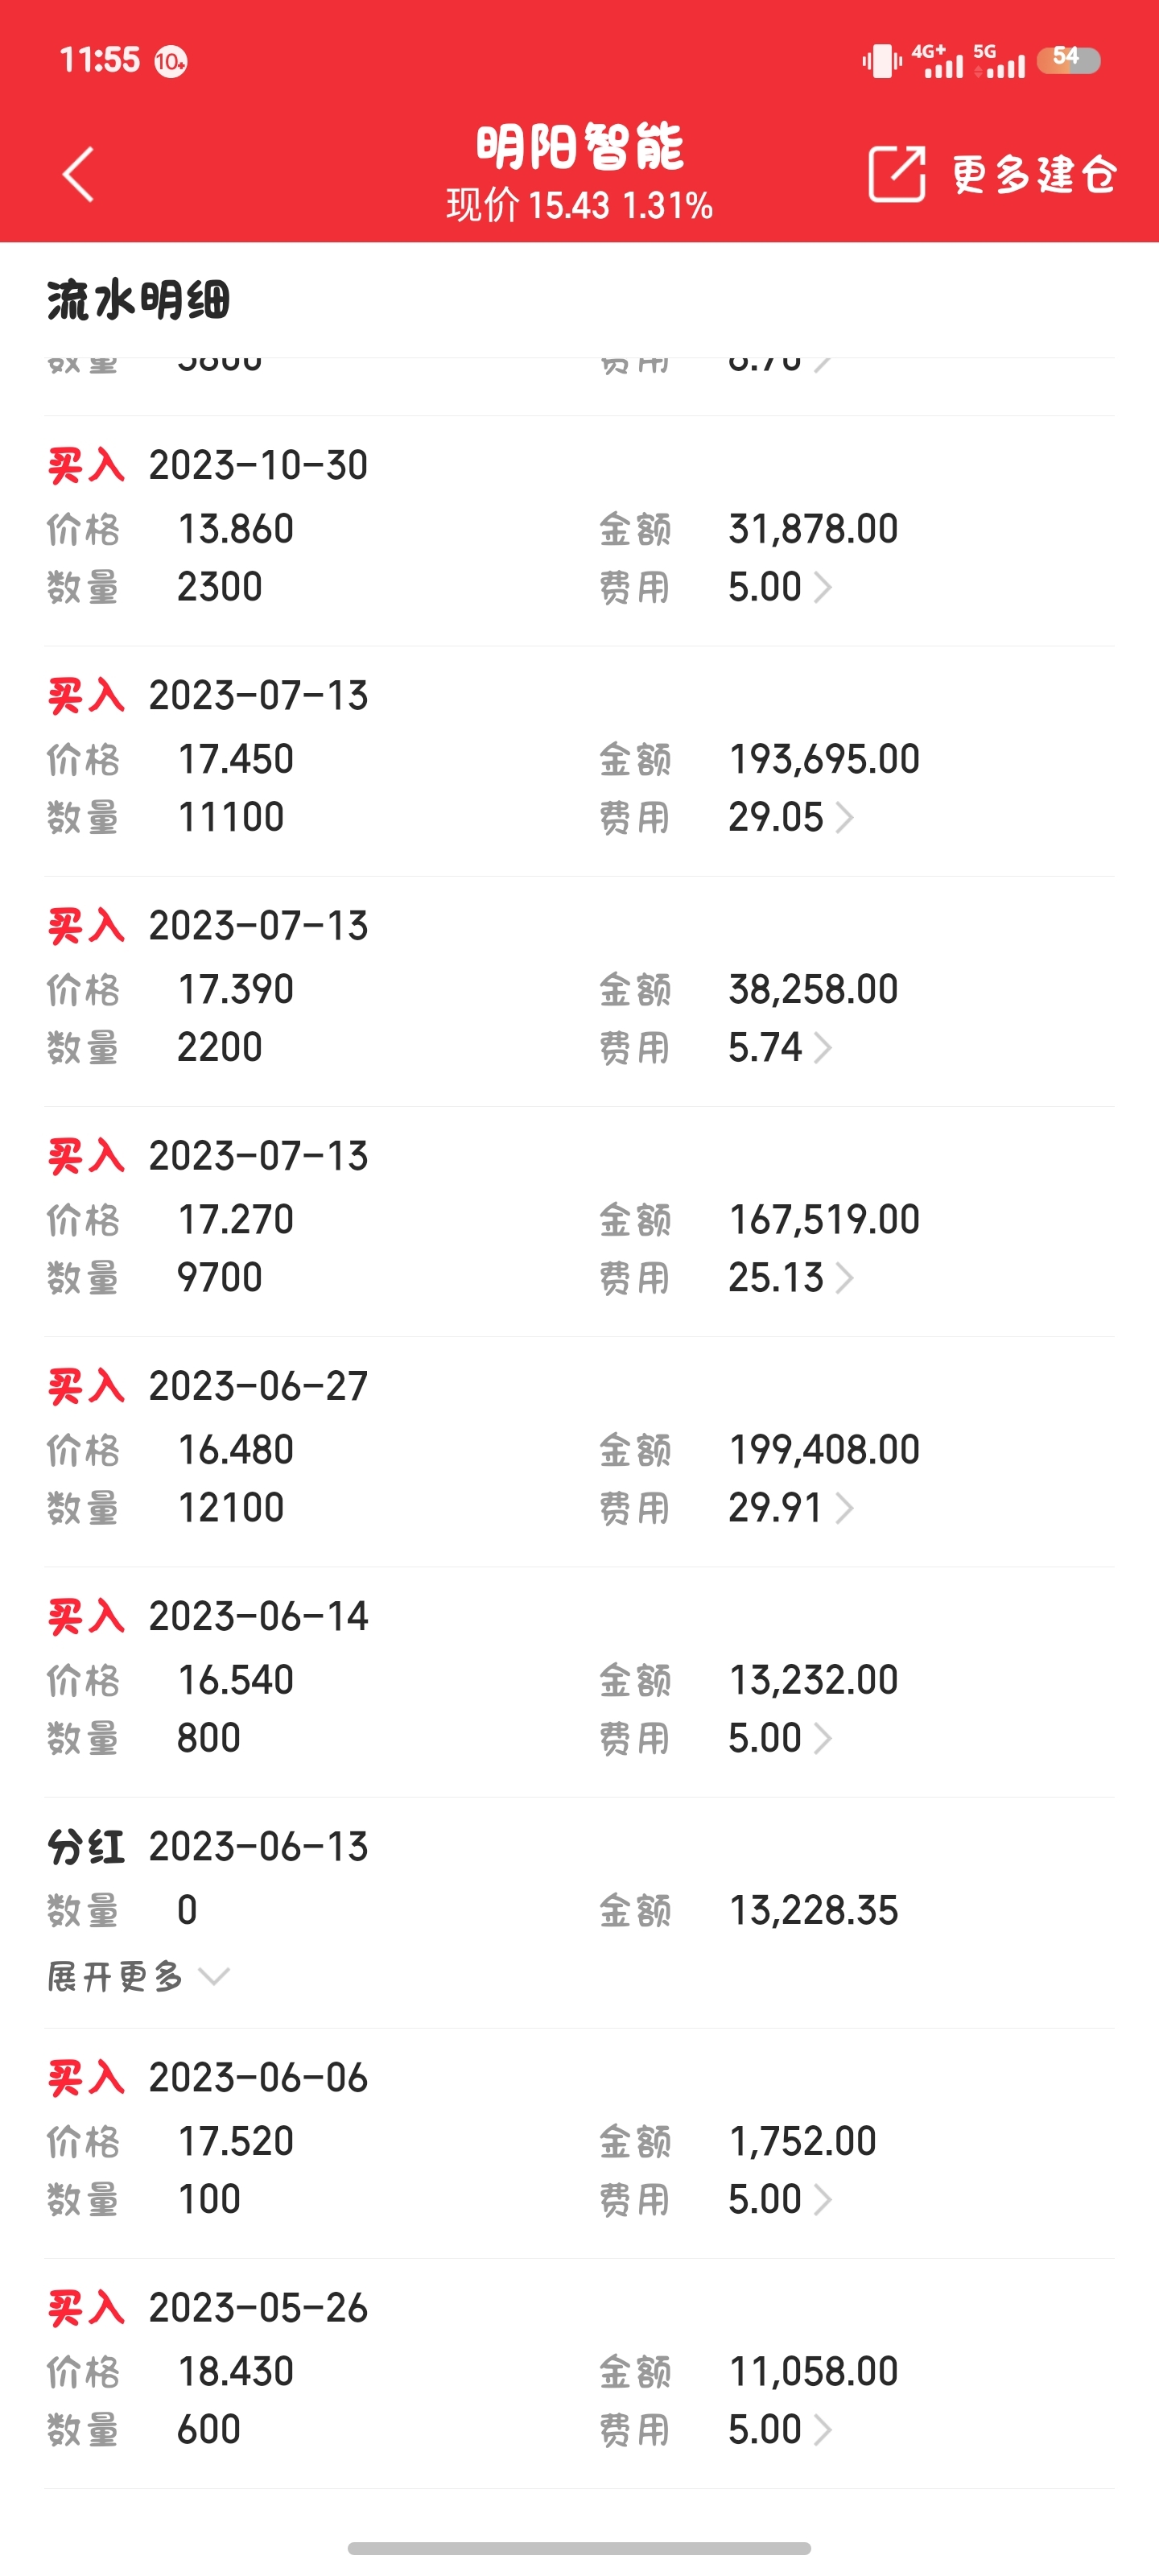1159x2576 pixels.
Task: Tap fee arrow for 2023-06-06 purchase
Action: coord(821,2199)
